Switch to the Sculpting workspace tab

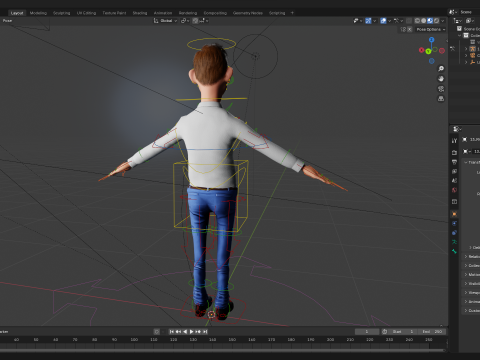coord(62,13)
